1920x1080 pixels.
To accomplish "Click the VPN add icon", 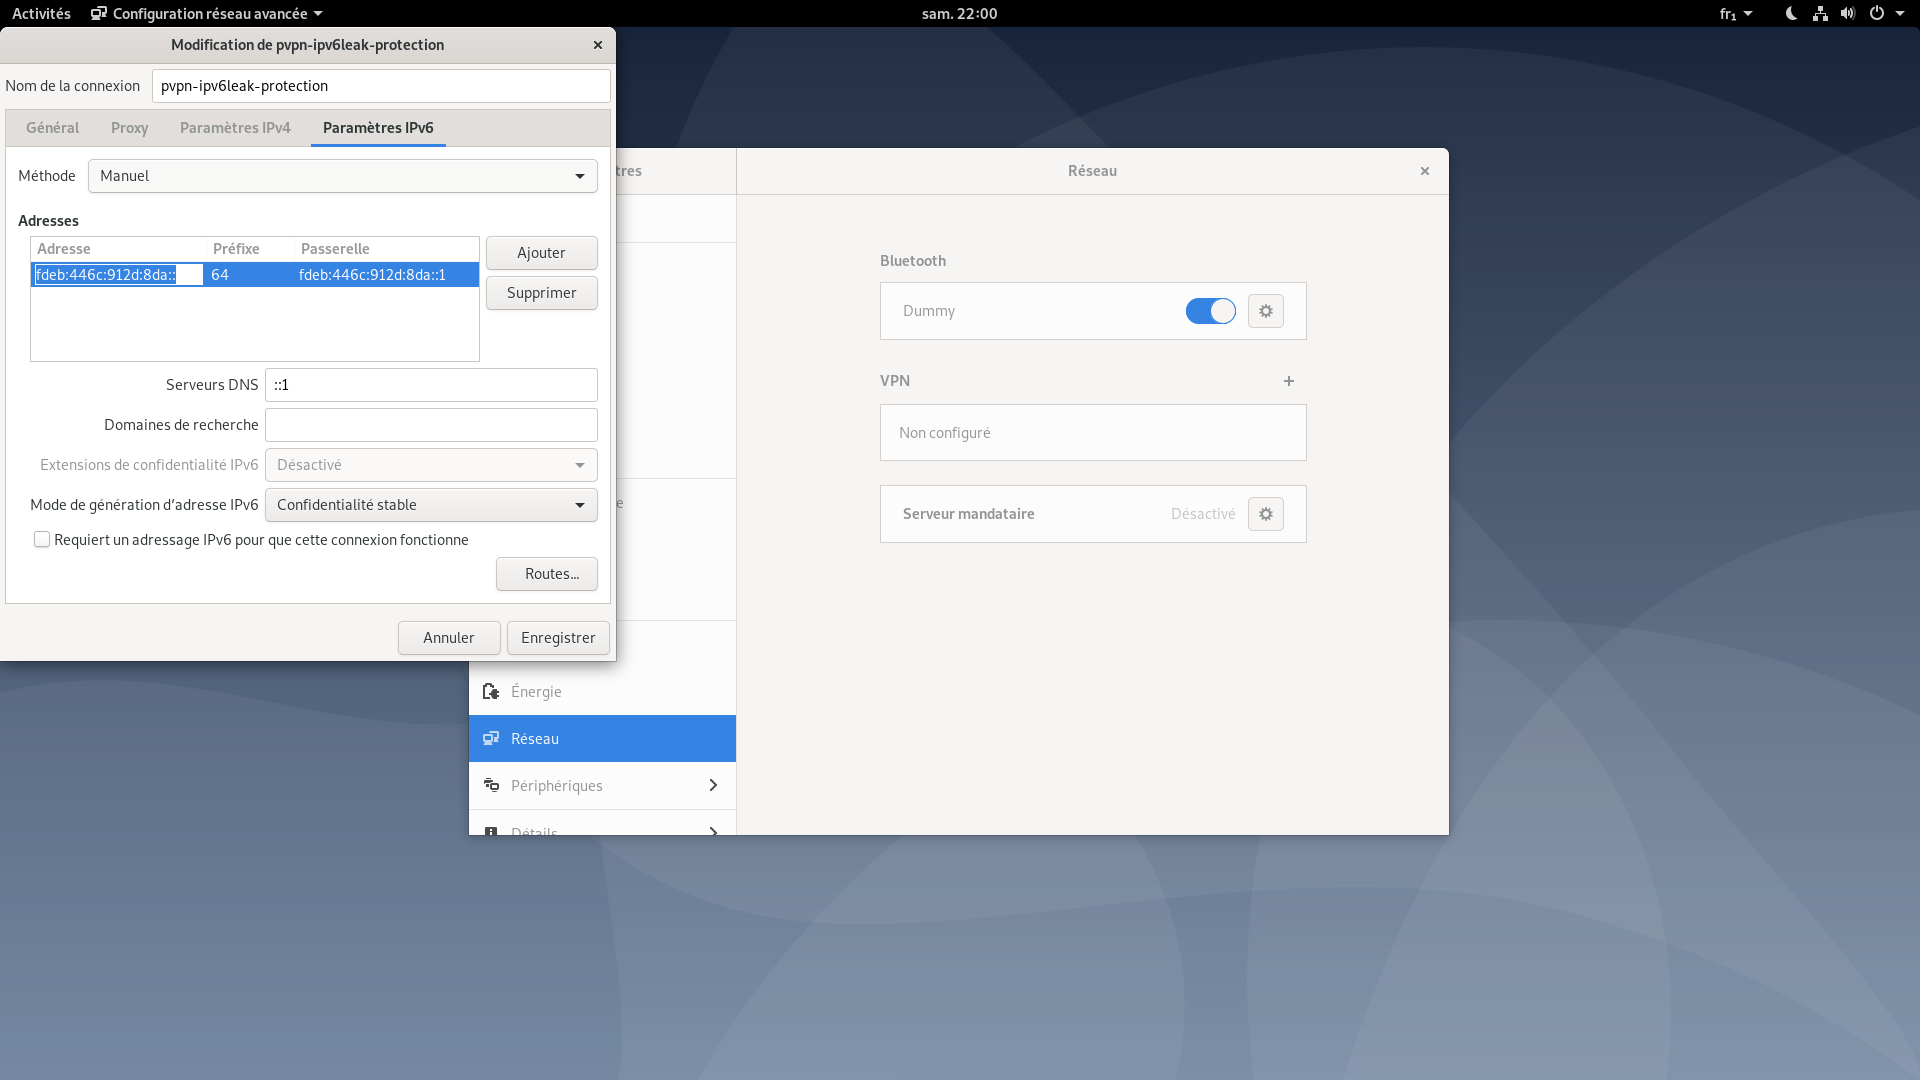I will pos(1288,381).
